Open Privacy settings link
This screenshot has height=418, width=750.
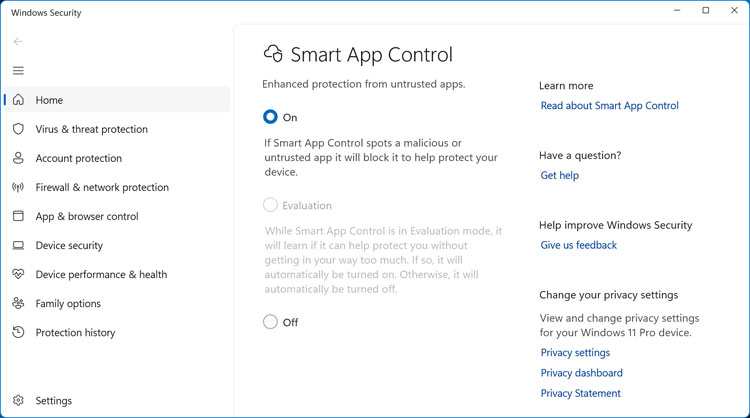point(575,352)
